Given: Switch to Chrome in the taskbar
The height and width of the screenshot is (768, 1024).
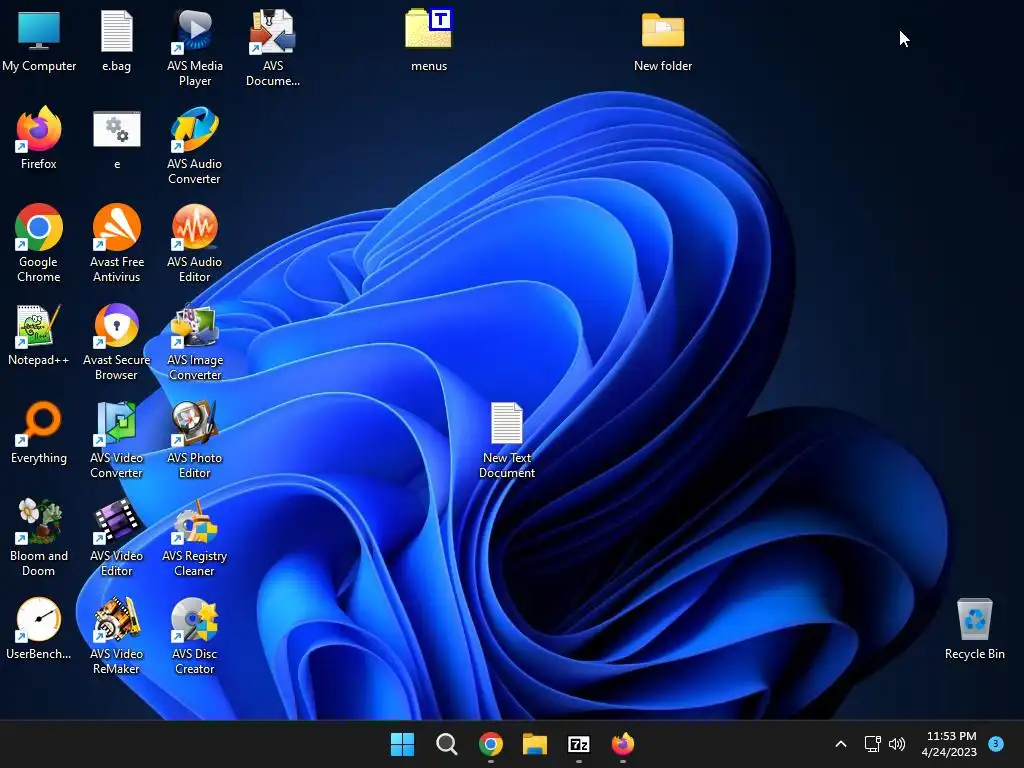Looking at the screenshot, I should [490, 744].
